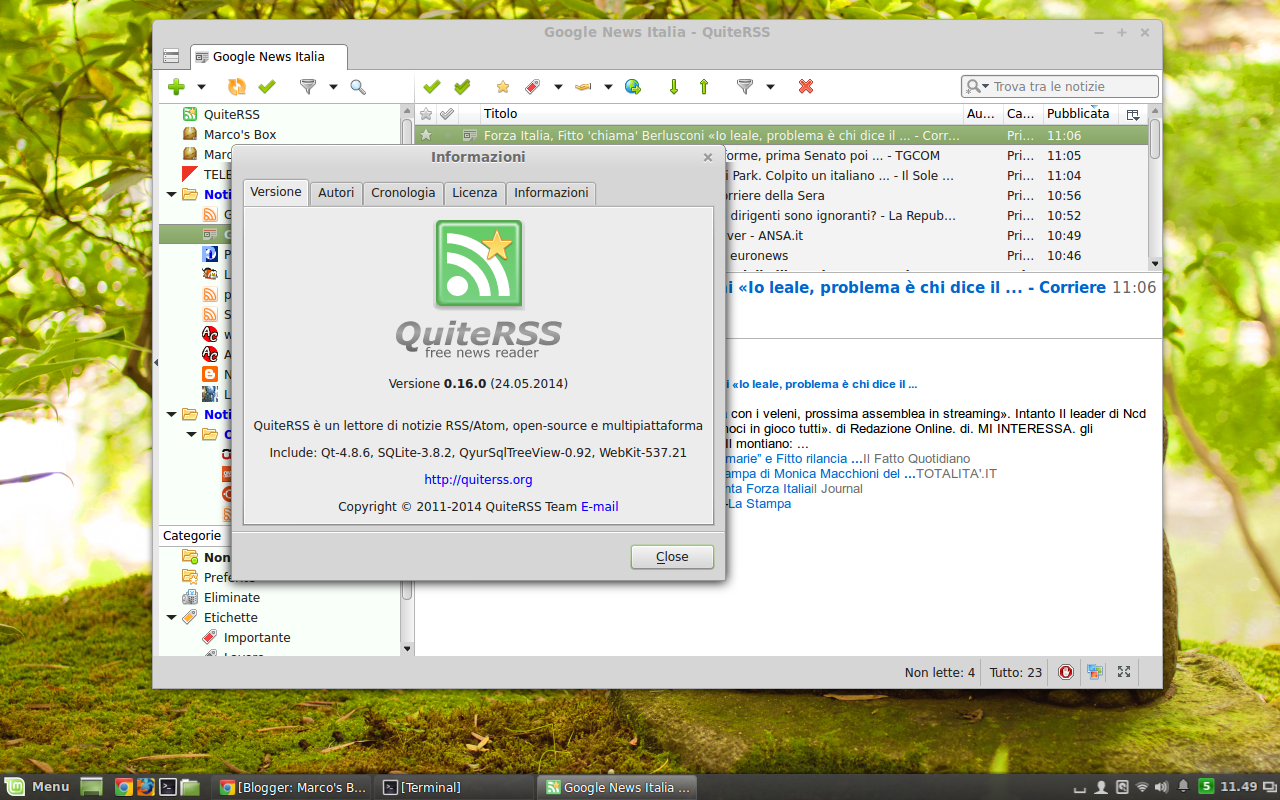Click the column chooser icon in header
The height and width of the screenshot is (800, 1280).
(1133, 114)
